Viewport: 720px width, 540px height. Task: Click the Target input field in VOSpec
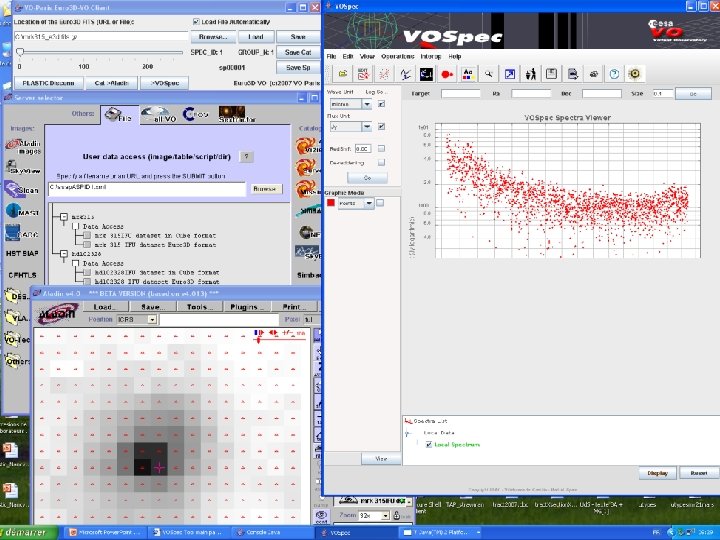click(x=461, y=94)
